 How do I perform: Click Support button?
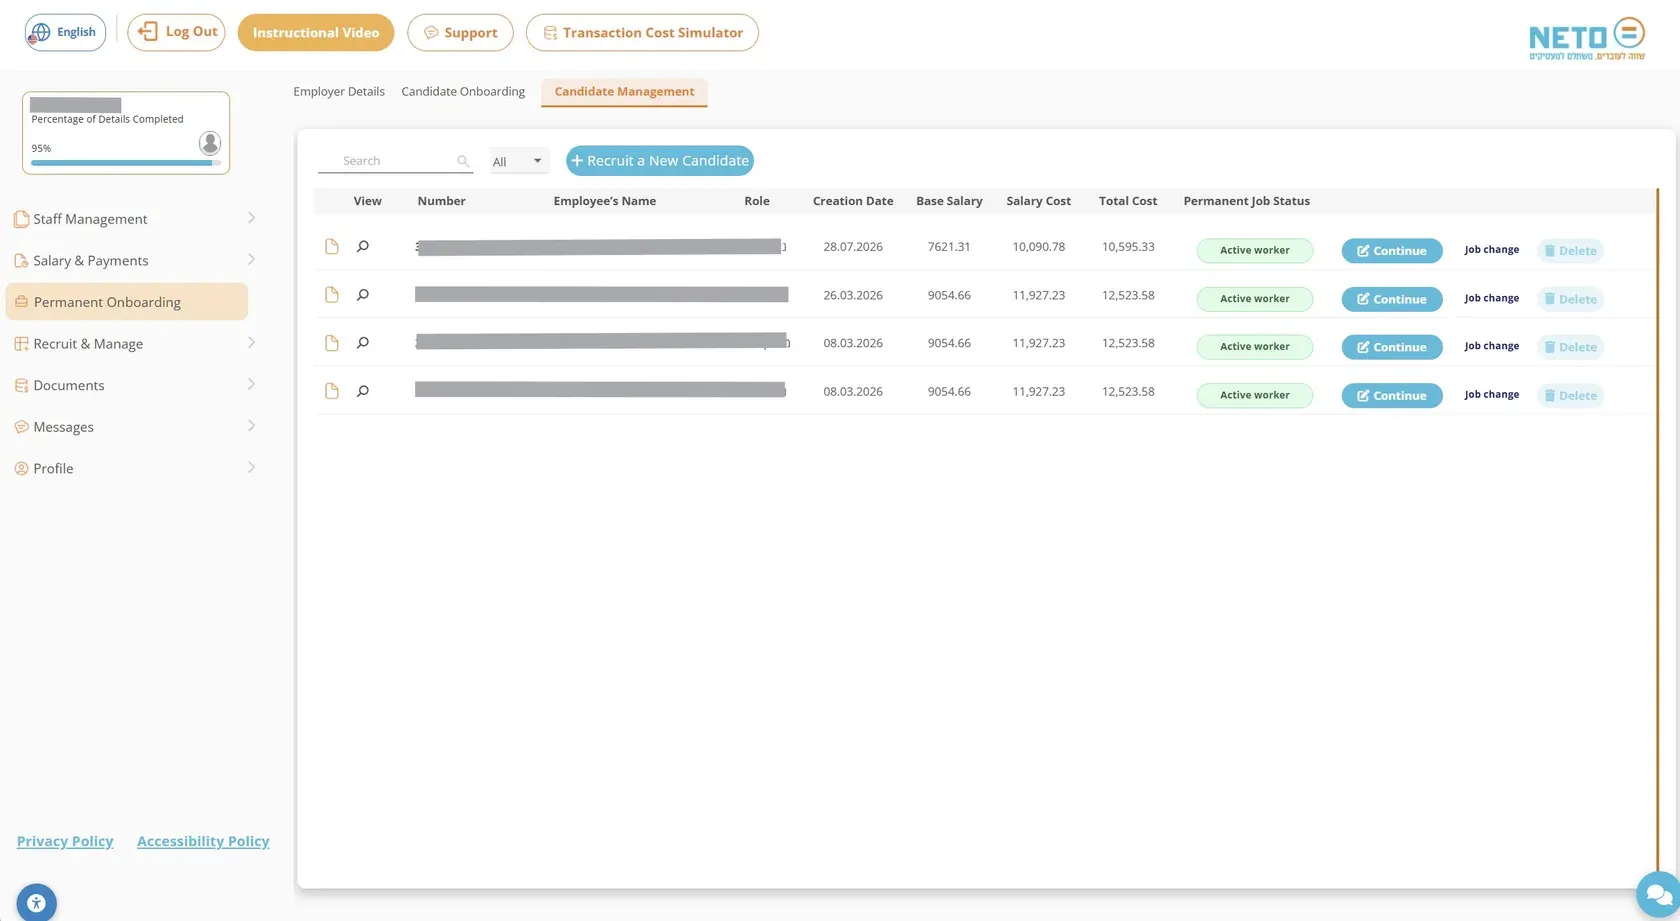tap(460, 32)
